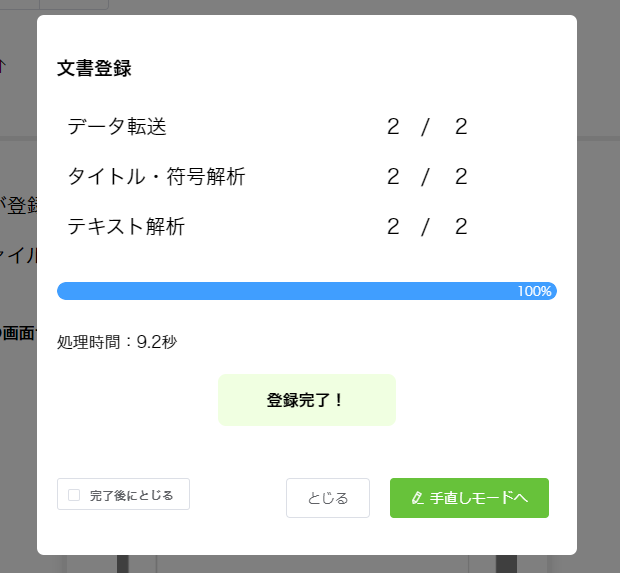Click the 2 / 2 count for テキスト解析
This screenshot has width=620, height=573.
[x=427, y=227]
